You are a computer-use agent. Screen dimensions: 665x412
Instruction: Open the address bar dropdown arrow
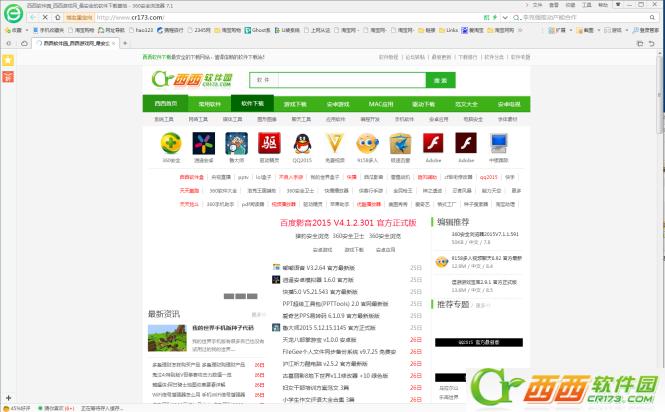tap(505, 17)
